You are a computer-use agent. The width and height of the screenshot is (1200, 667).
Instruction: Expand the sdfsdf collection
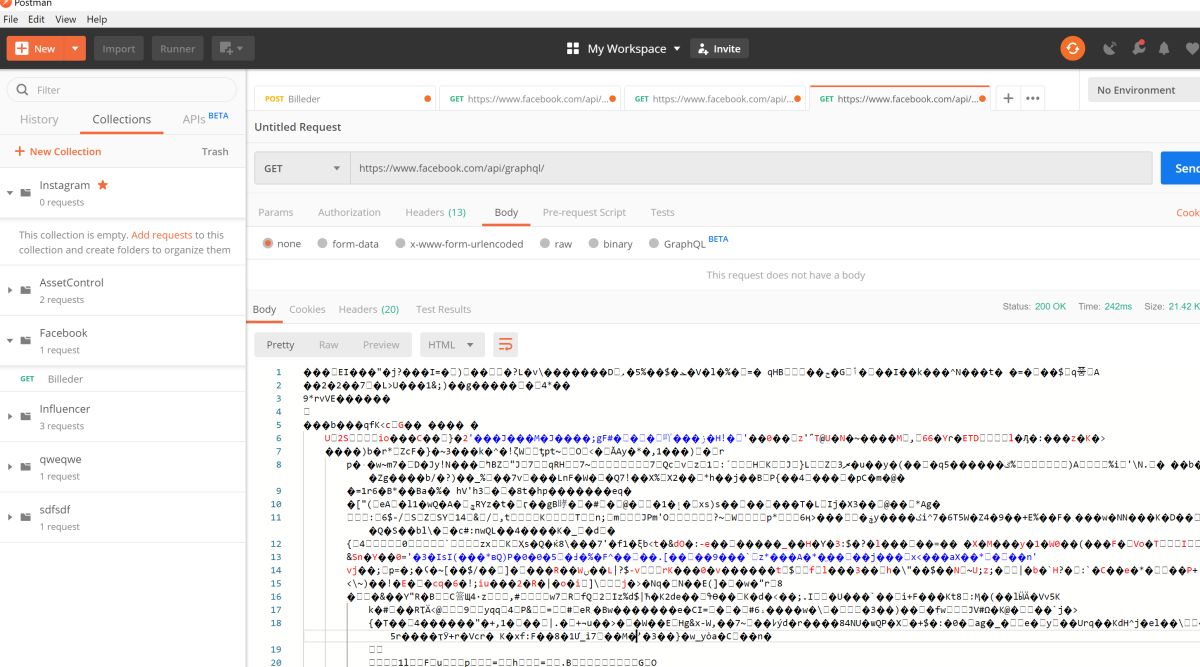[x=10, y=518]
